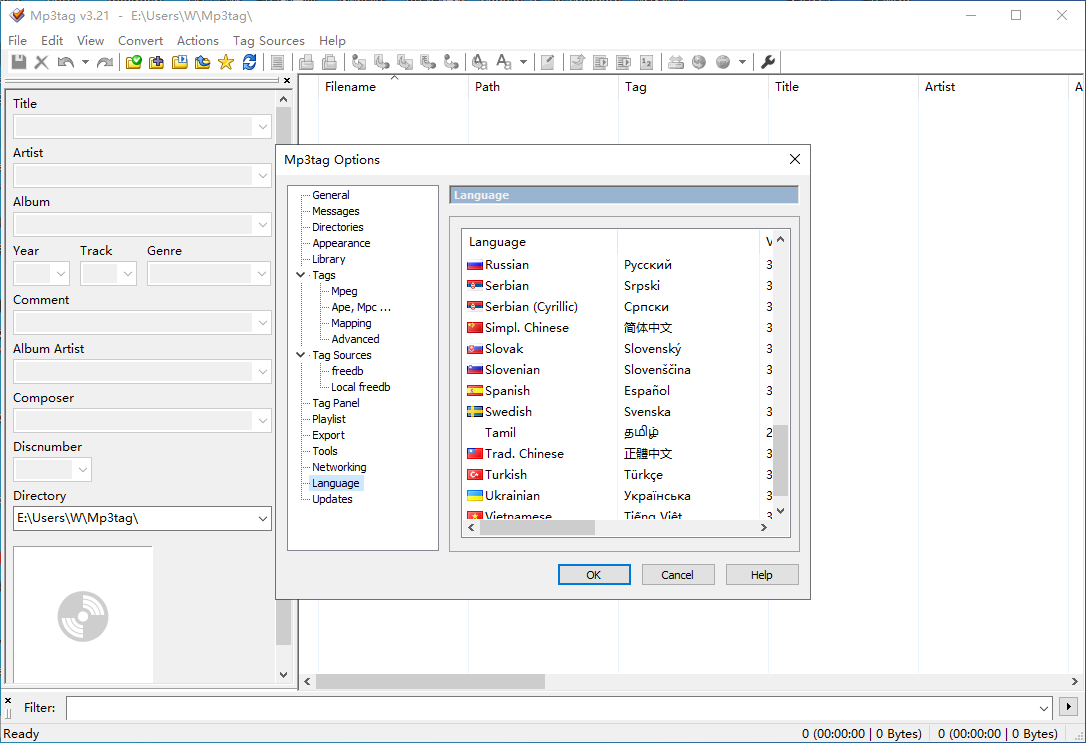Viewport: 1086px width, 743px height.
Task: Open the File menu
Action: (17, 41)
